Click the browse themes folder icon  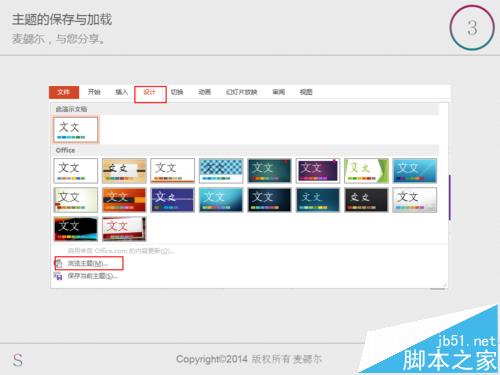click(x=59, y=264)
